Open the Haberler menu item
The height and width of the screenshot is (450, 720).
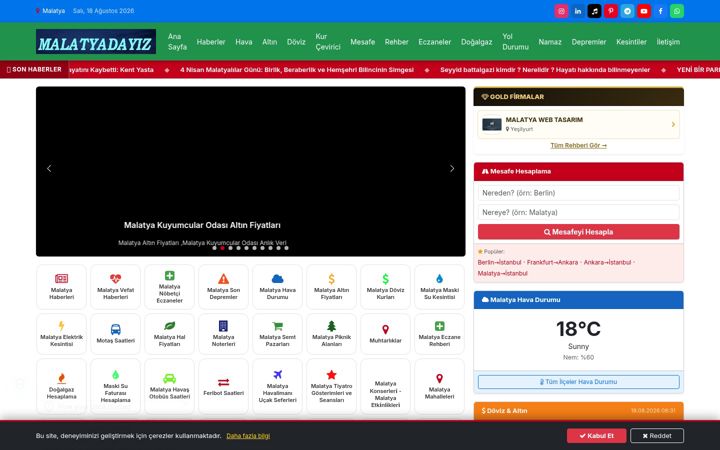point(211,42)
